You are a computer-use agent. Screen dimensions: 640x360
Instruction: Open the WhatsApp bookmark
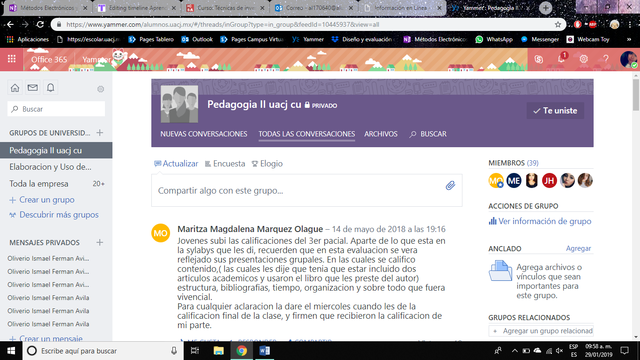click(x=494, y=40)
